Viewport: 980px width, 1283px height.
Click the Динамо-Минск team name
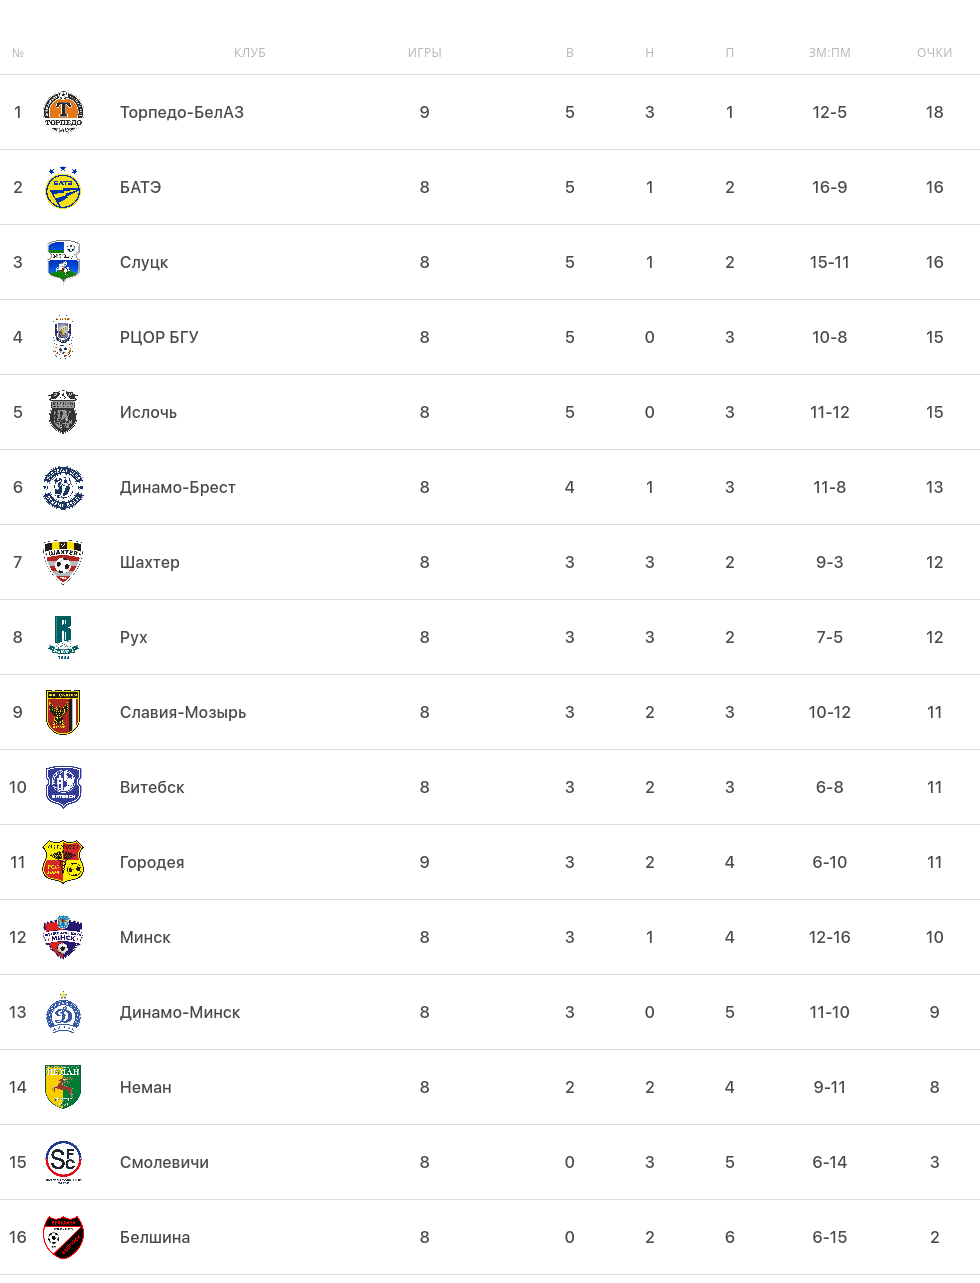[x=180, y=1012]
